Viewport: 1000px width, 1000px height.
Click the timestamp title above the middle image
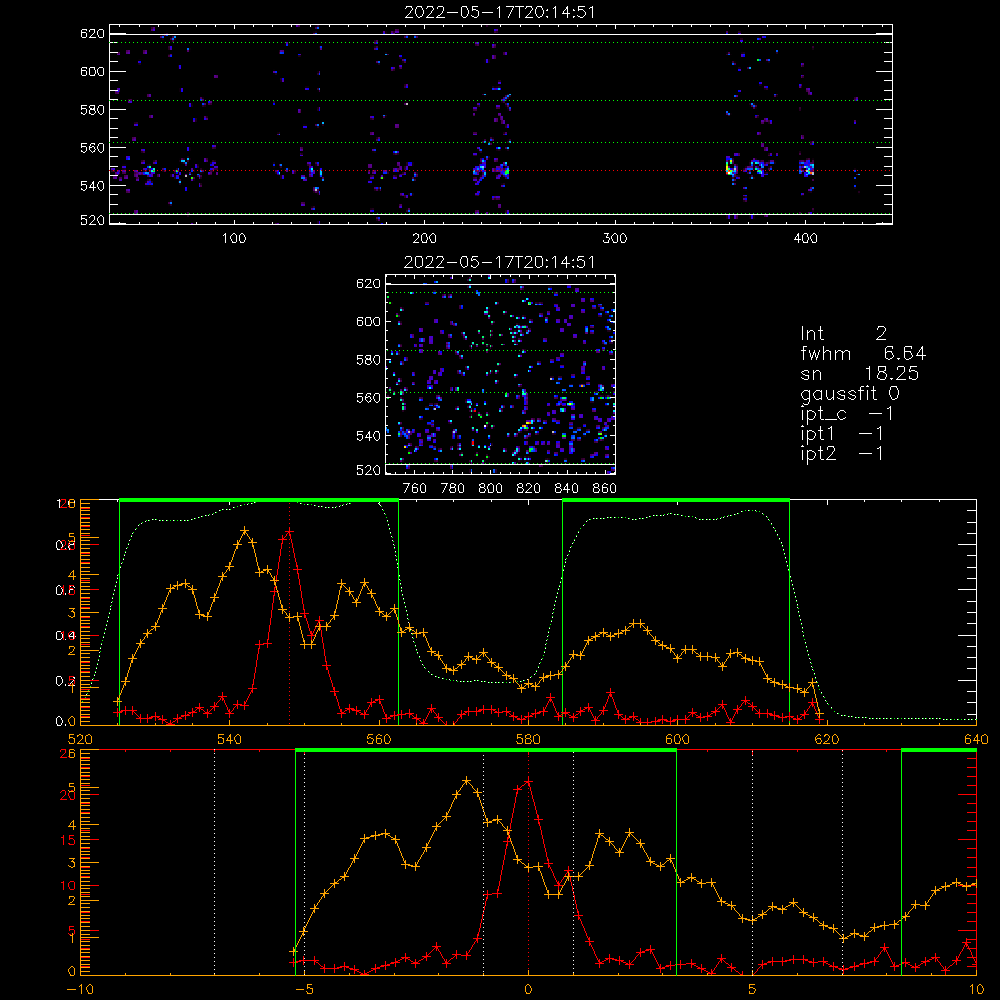pos(500,262)
